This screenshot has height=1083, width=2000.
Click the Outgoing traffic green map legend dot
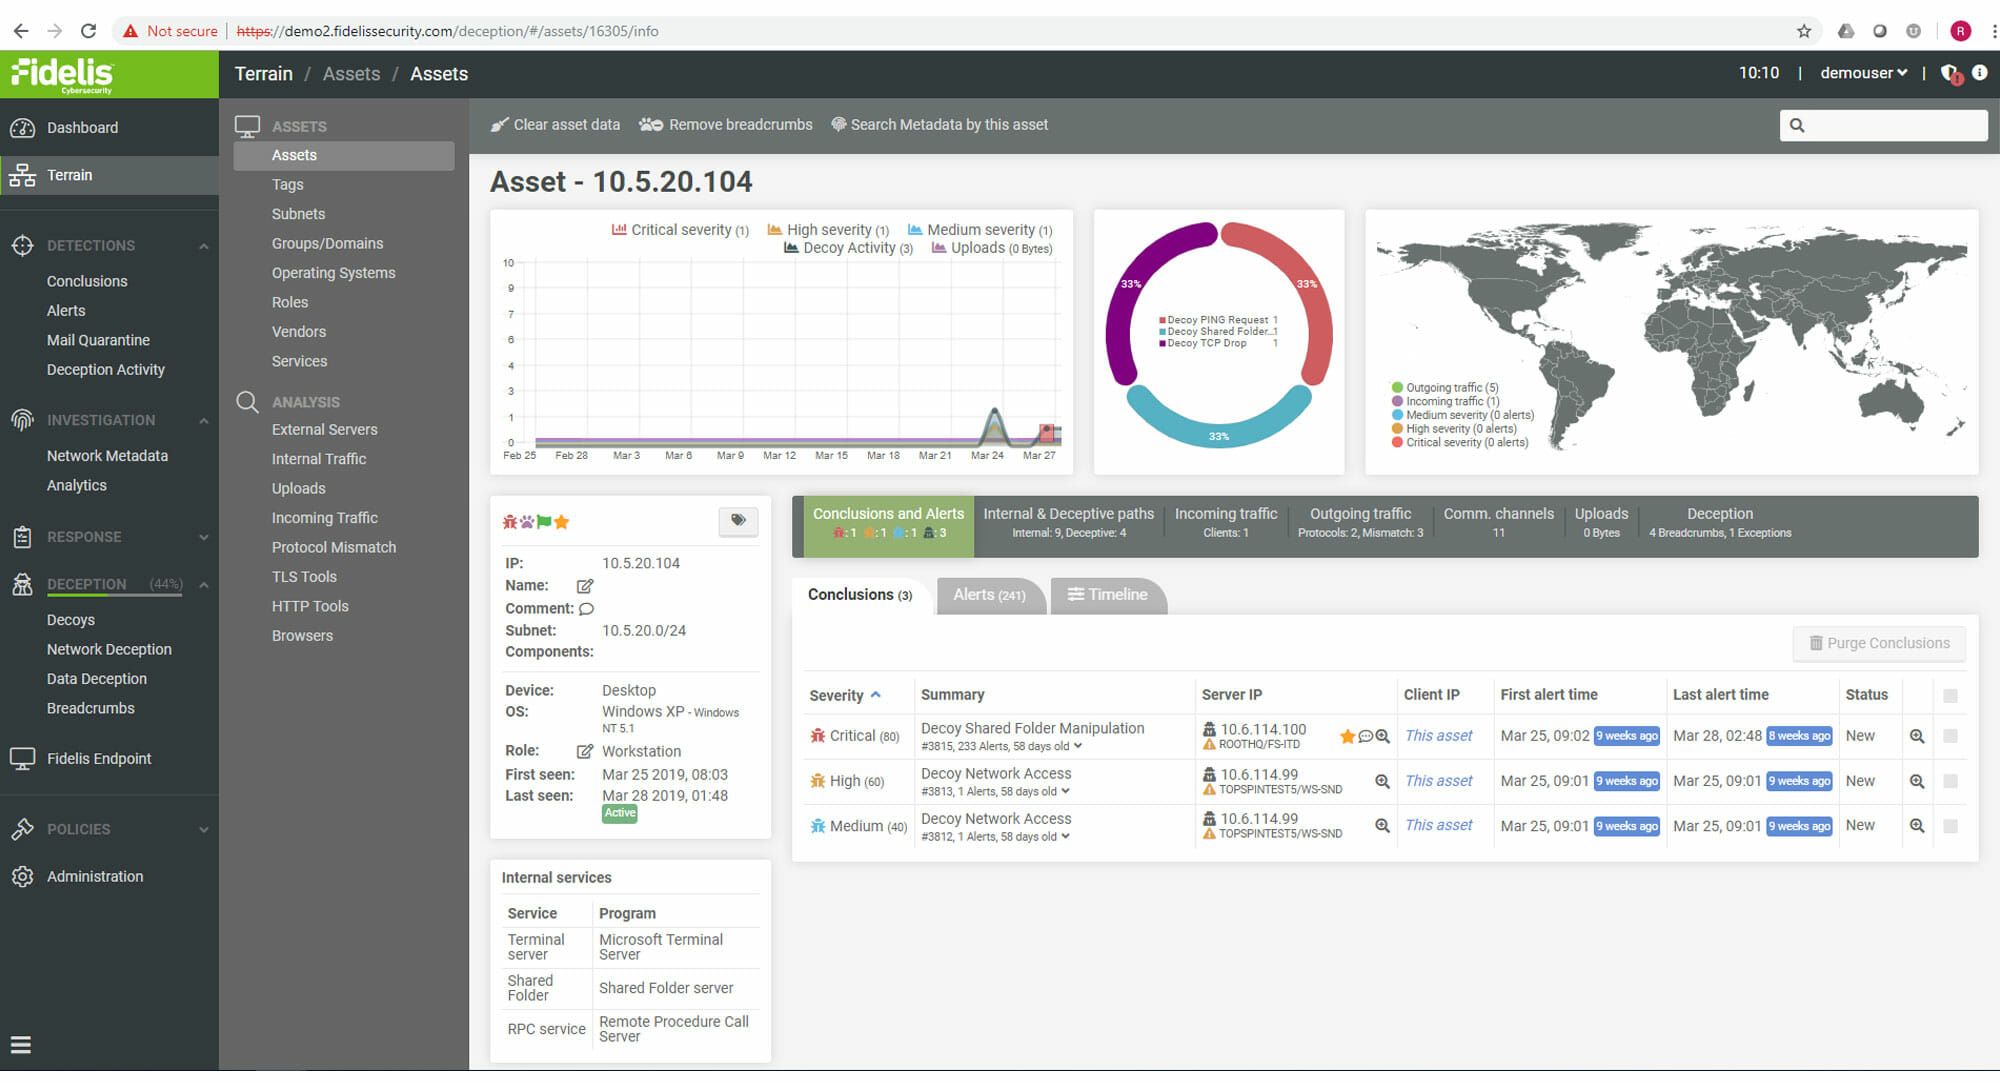tap(1397, 388)
